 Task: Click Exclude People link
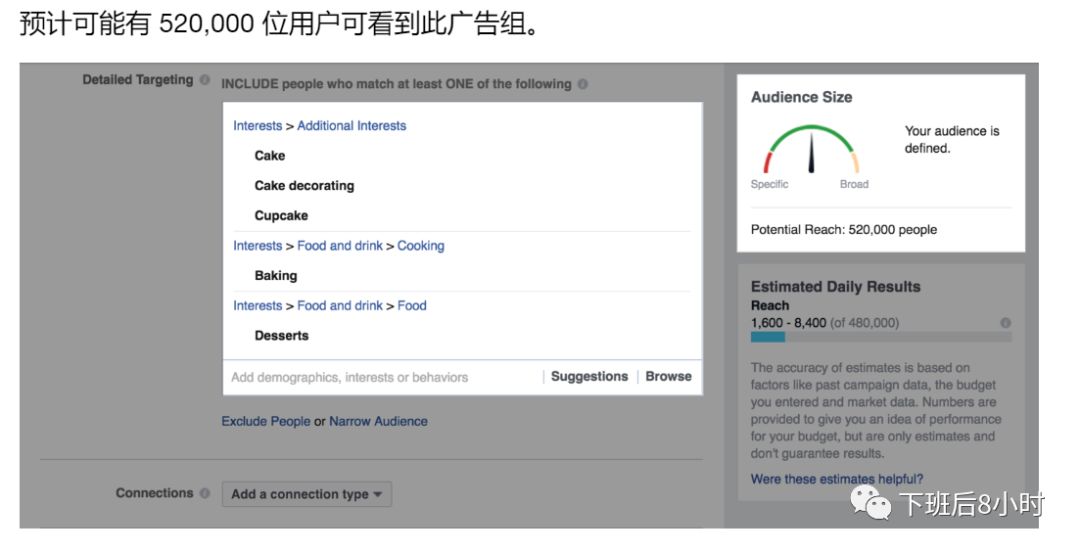tap(266, 421)
